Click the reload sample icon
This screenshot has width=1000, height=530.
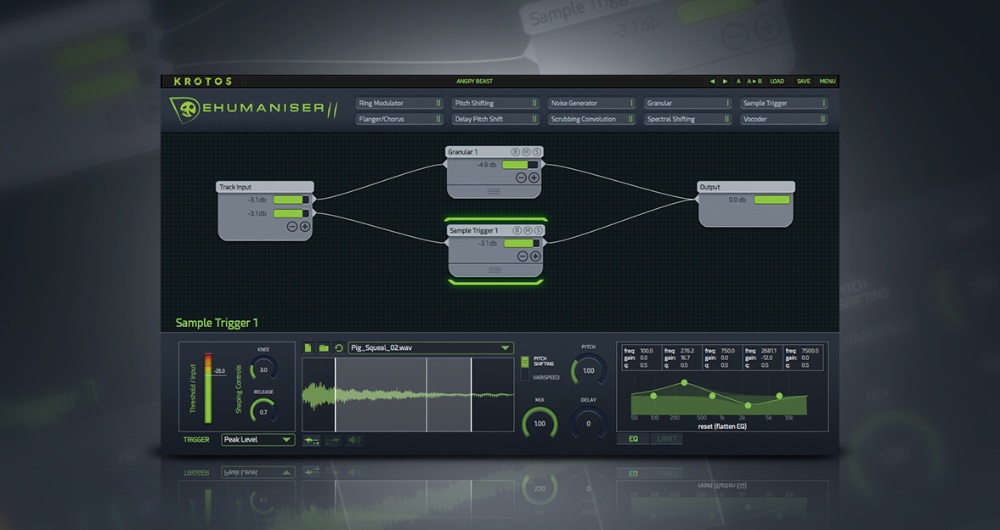pyautogui.click(x=339, y=348)
